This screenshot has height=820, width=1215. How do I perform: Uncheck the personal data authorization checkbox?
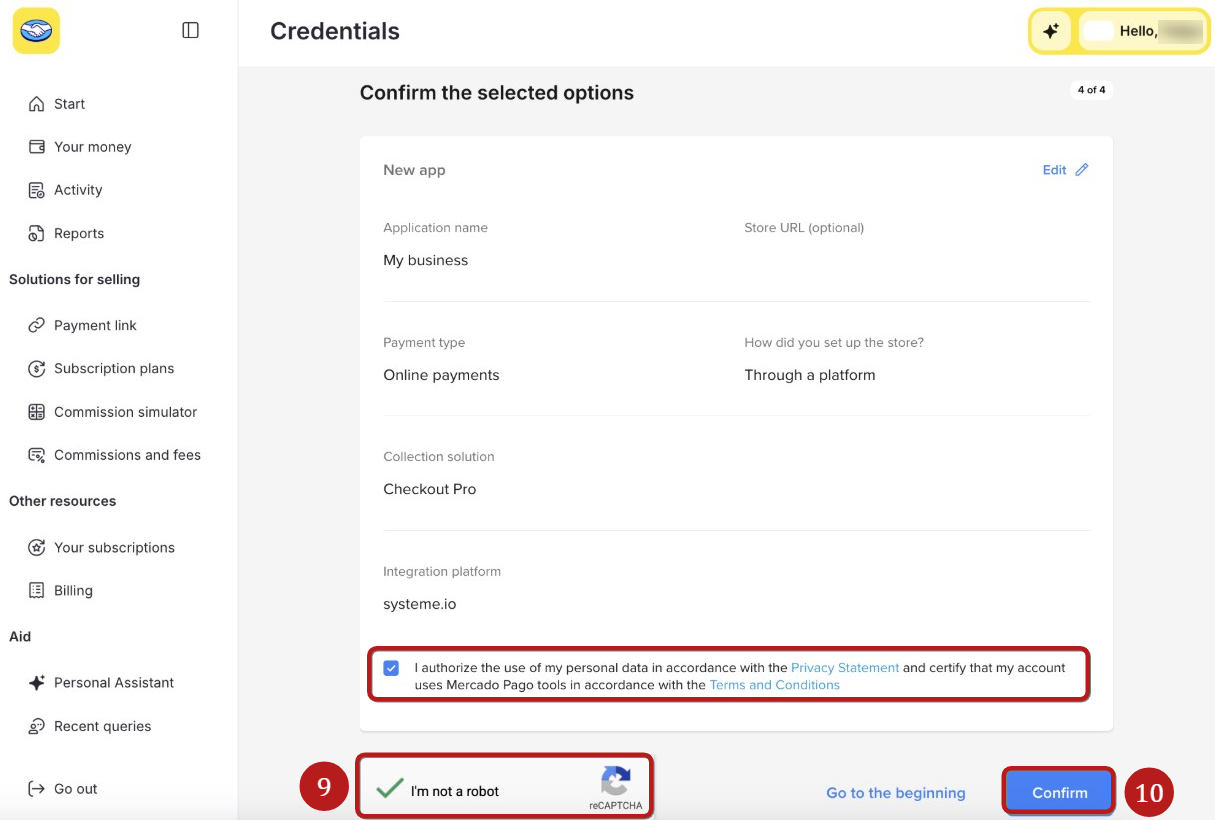tap(391, 668)
